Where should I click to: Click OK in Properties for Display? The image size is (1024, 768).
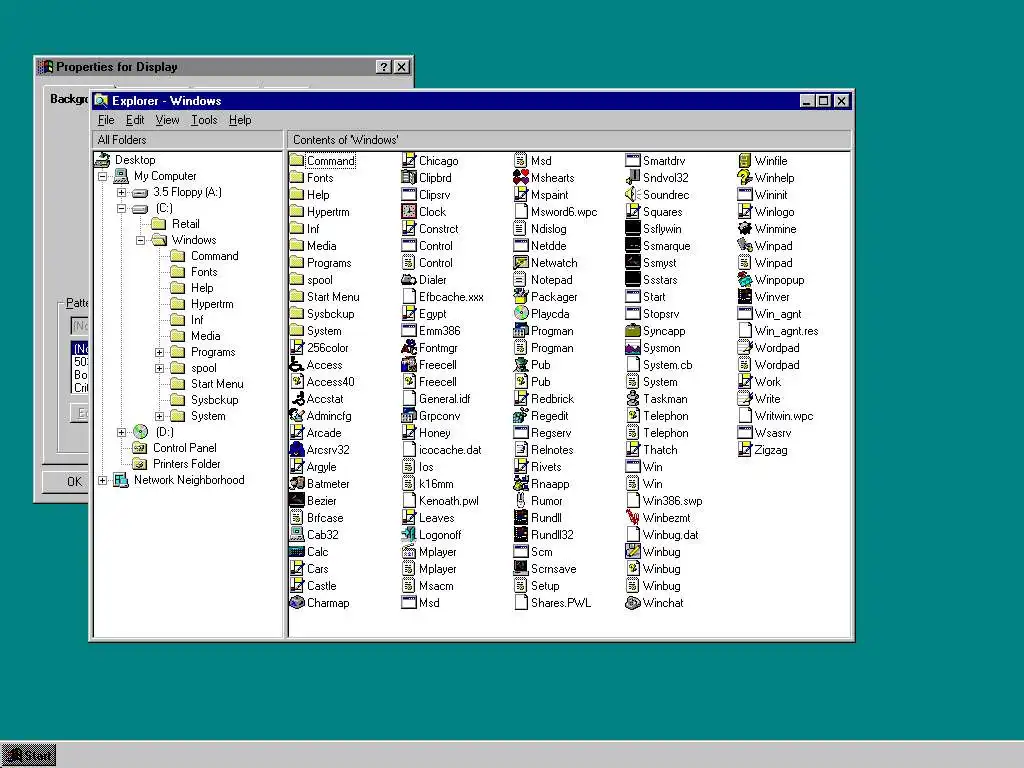pos(66,481)
